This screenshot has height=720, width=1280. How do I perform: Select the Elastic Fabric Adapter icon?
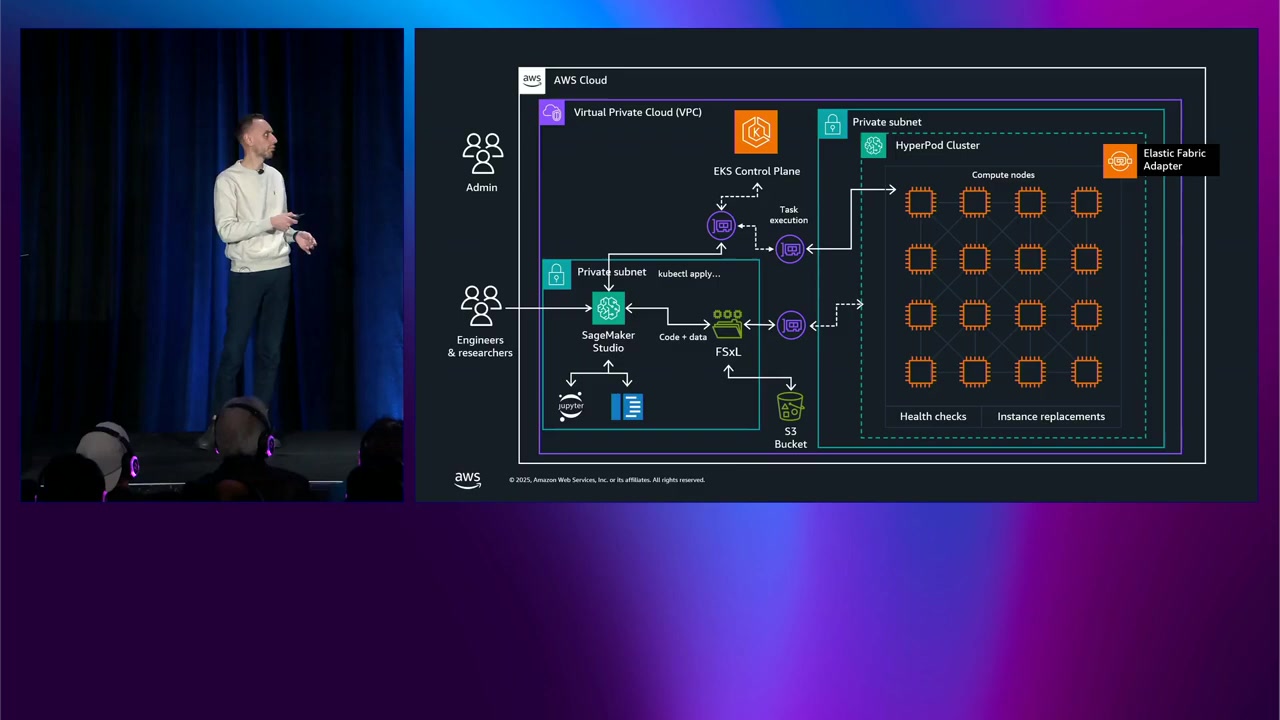1120,160
